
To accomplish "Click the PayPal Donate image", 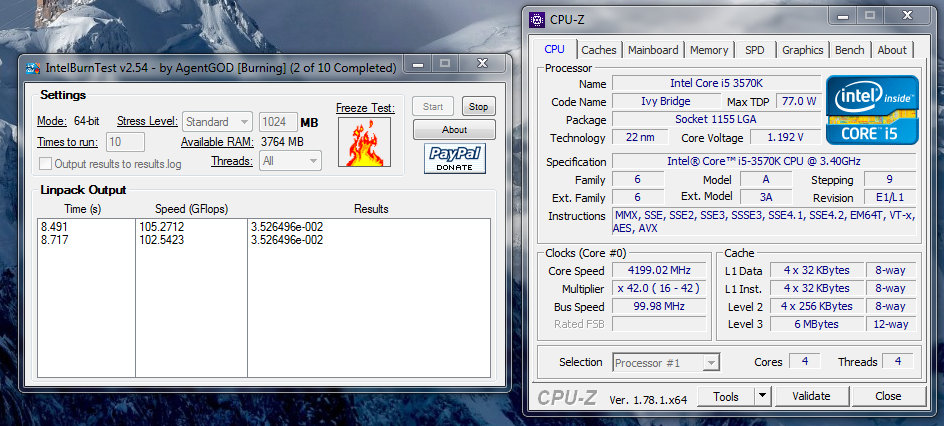I will [x=455, y=159].
